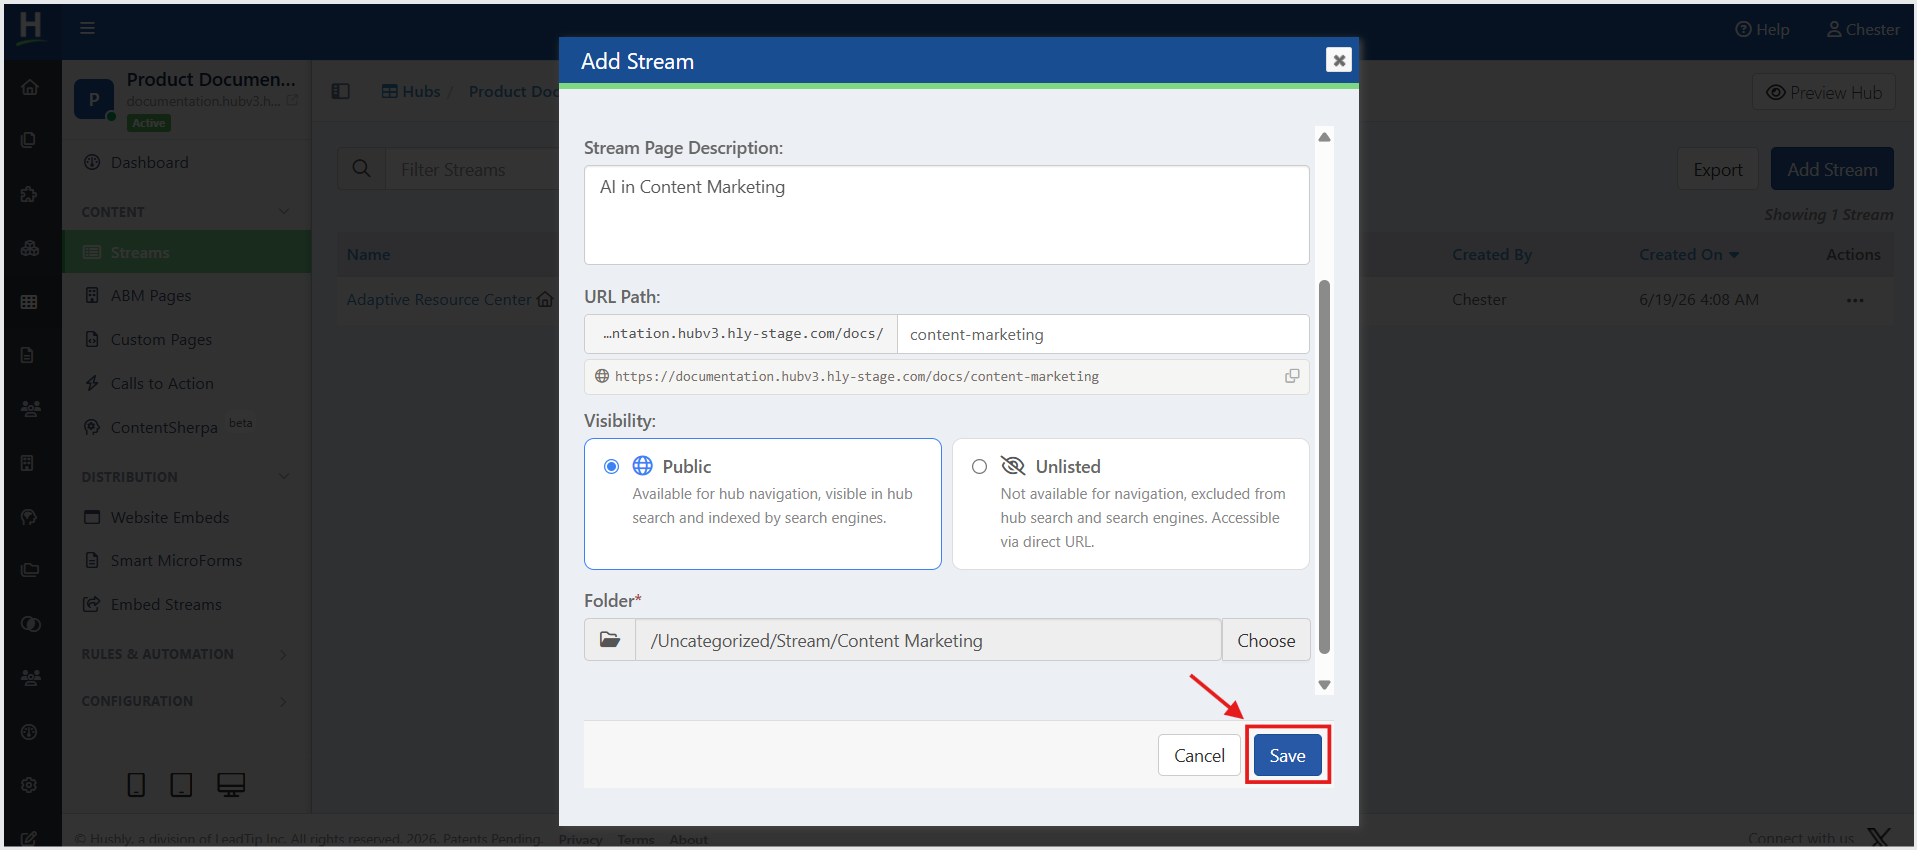Open the external link icon beside hub URL
Screen dimensions: 1917x850
click(x=292, y=100)
